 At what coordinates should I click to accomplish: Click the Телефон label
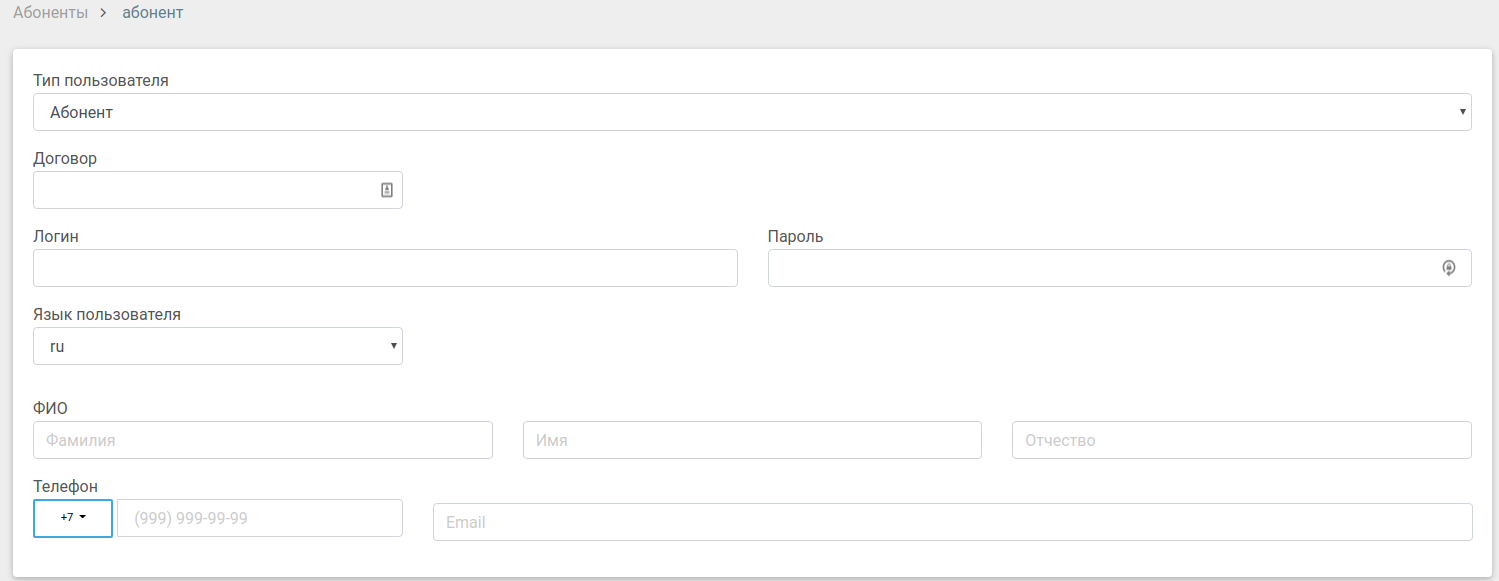coord(66,486)
